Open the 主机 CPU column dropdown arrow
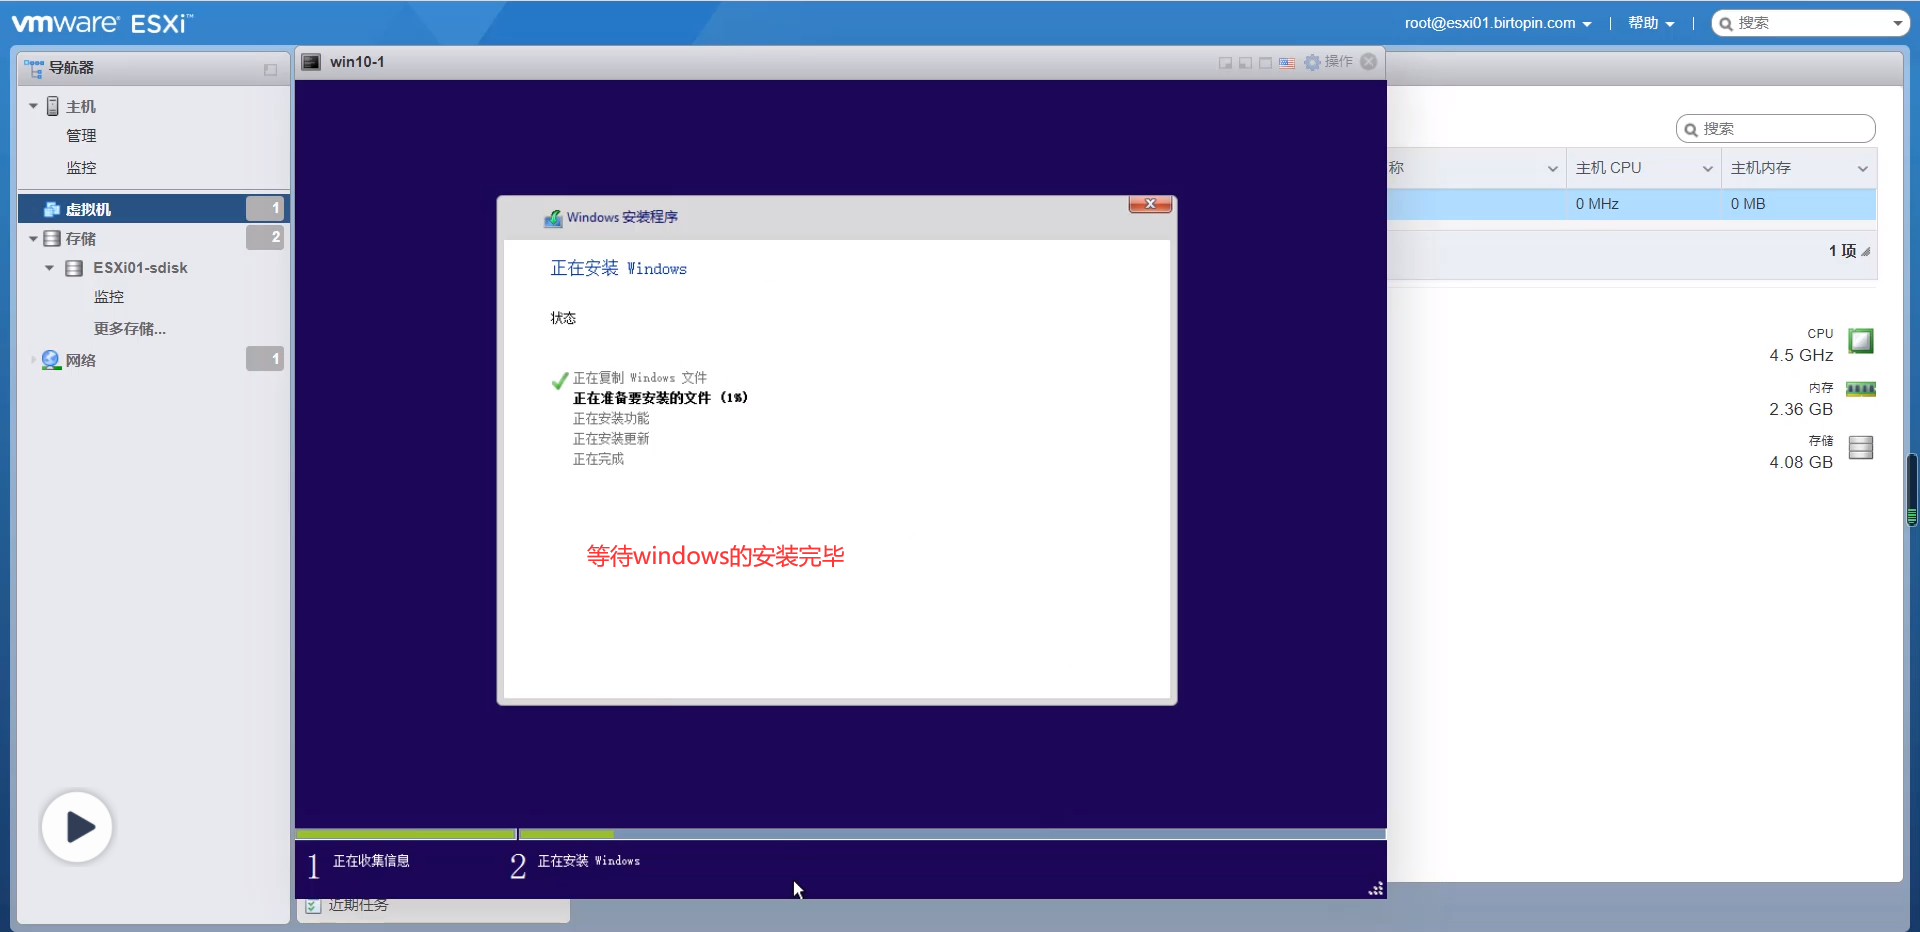The height and width of the screenshot is (932, 1920). 1708,169
